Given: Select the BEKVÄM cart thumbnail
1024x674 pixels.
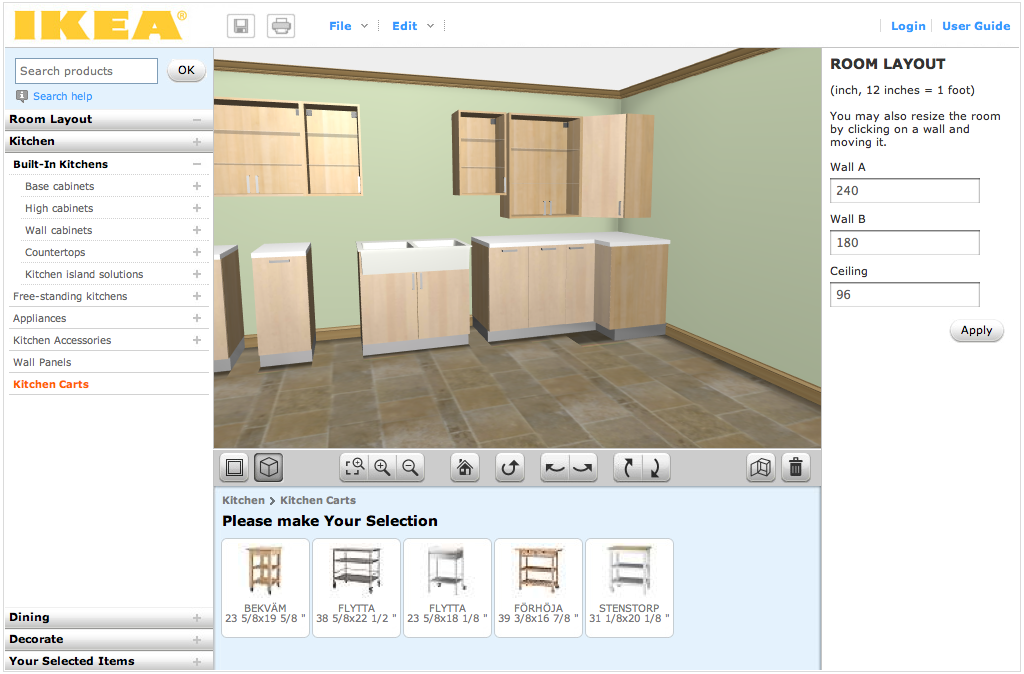Looking at the screenshot, I should [x=265, y=588].
